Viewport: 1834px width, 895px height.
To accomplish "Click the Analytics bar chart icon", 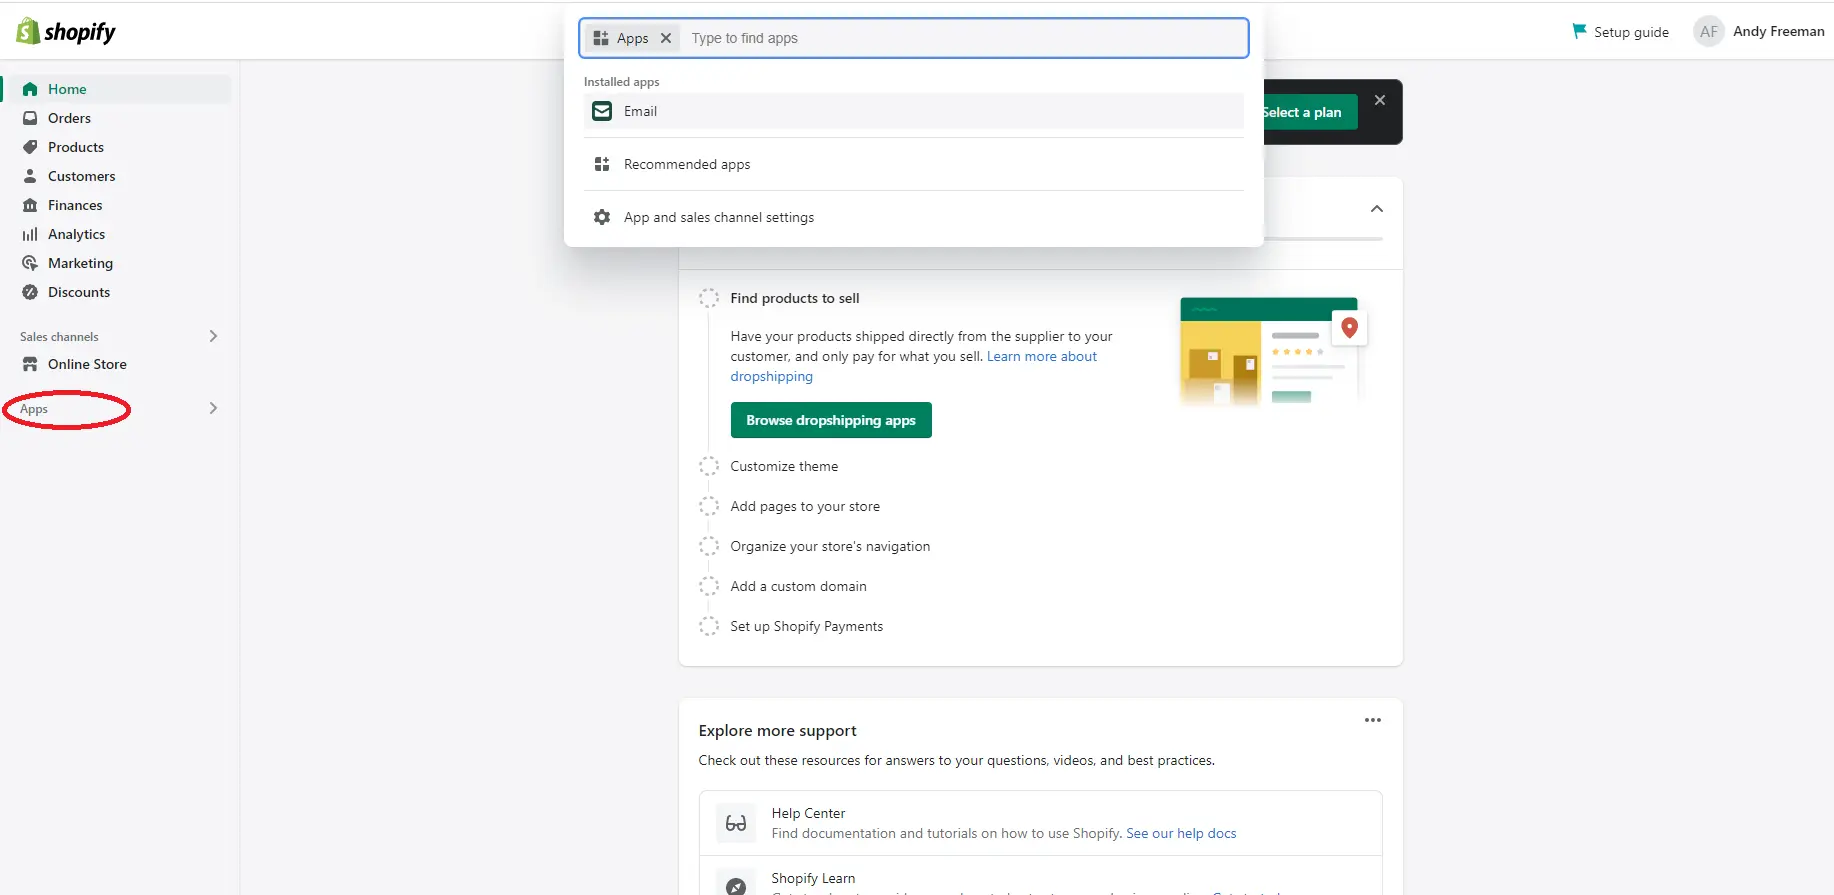I will tap(30, 234).
